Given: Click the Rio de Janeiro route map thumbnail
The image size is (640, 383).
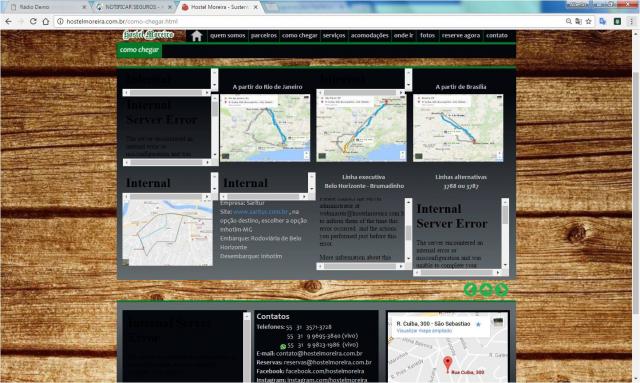Looking at the screenshot, I should [265, 128].
